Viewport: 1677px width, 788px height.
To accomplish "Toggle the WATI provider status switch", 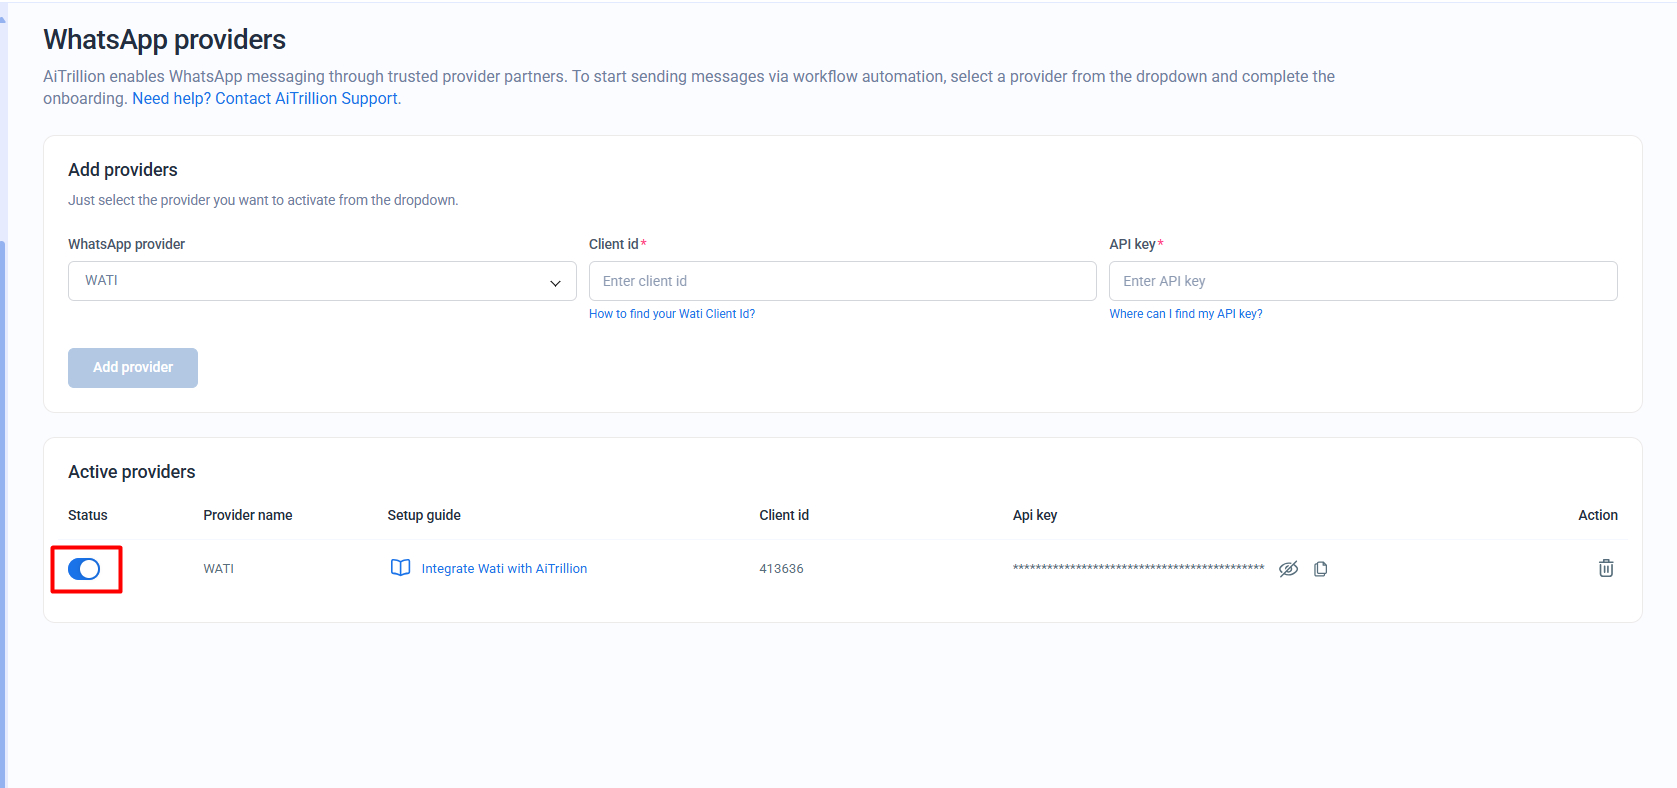I will coord(84,569).
